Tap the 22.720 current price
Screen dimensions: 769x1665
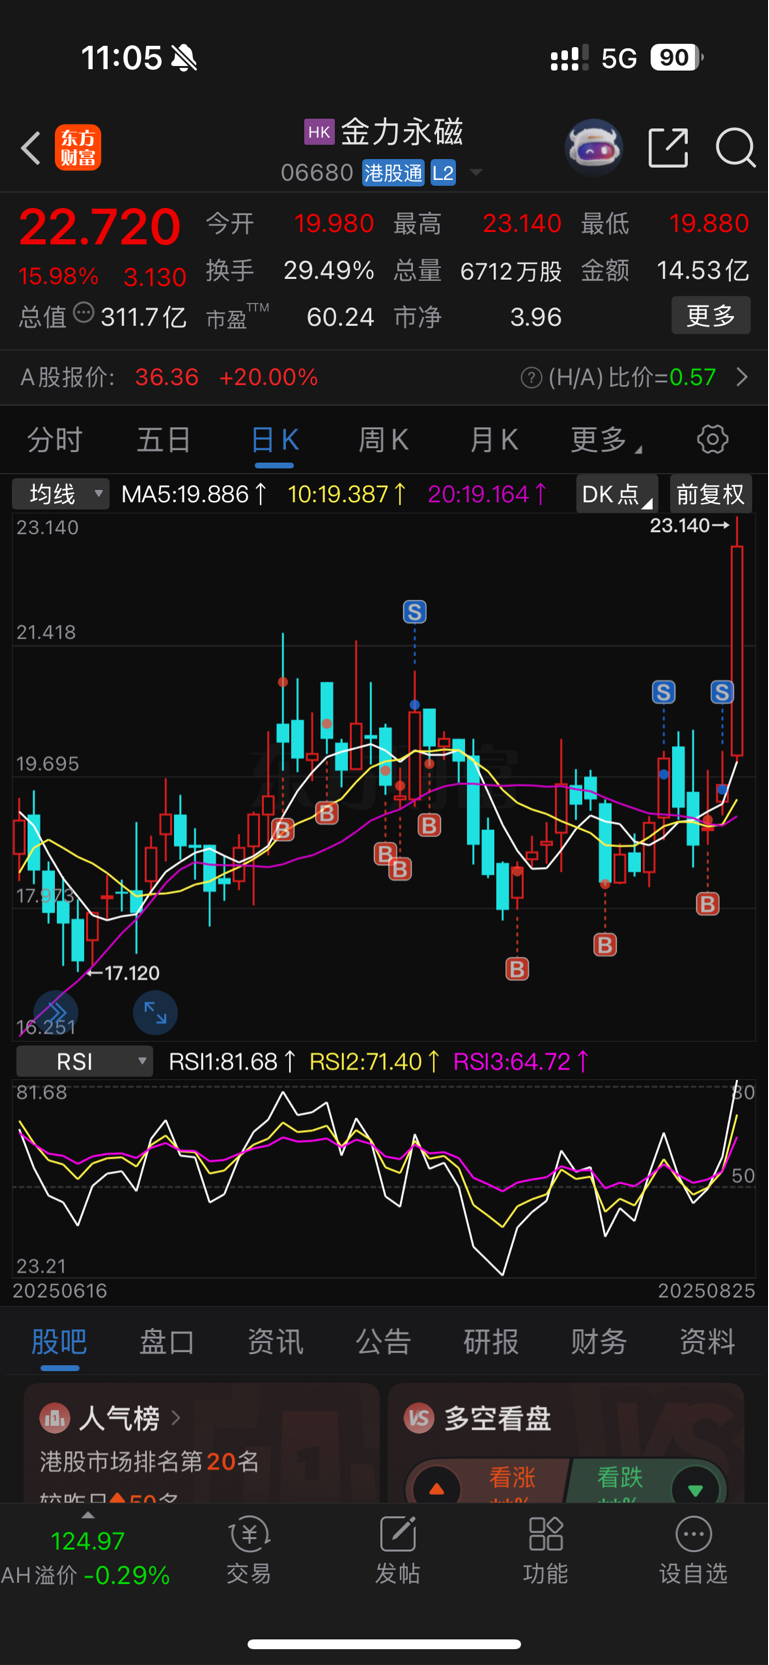coord(100,226)
